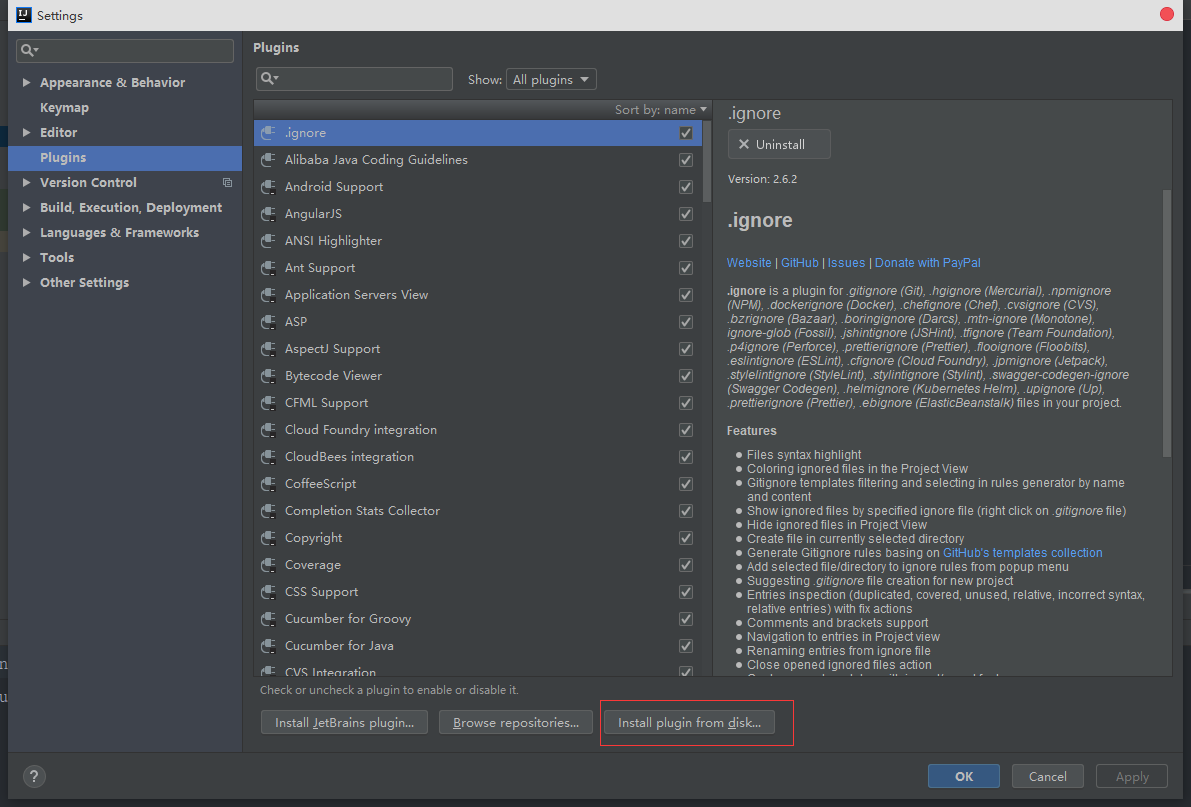Uncheck the CoffeeScript plugin

[686, 483]
